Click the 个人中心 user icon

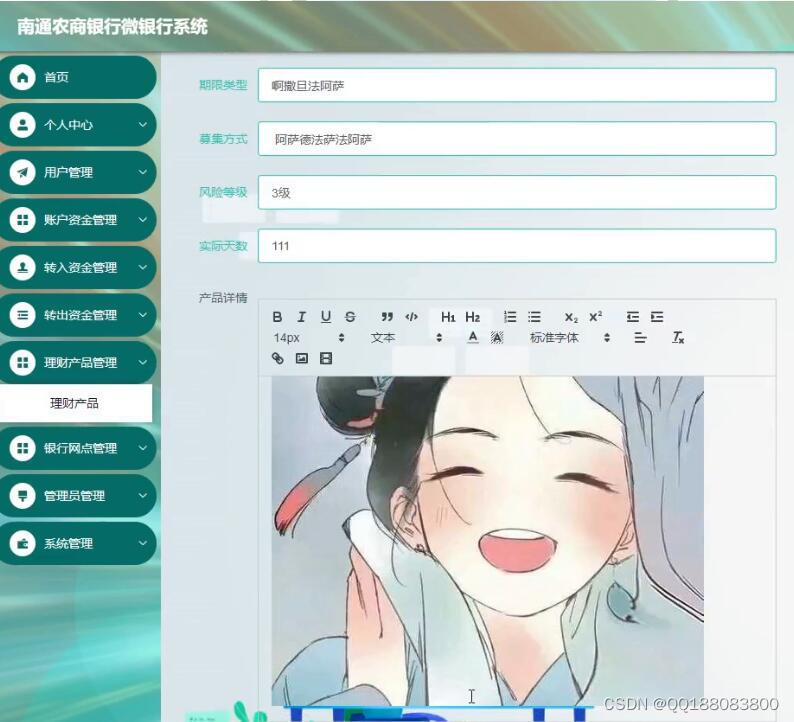(22, 125)
